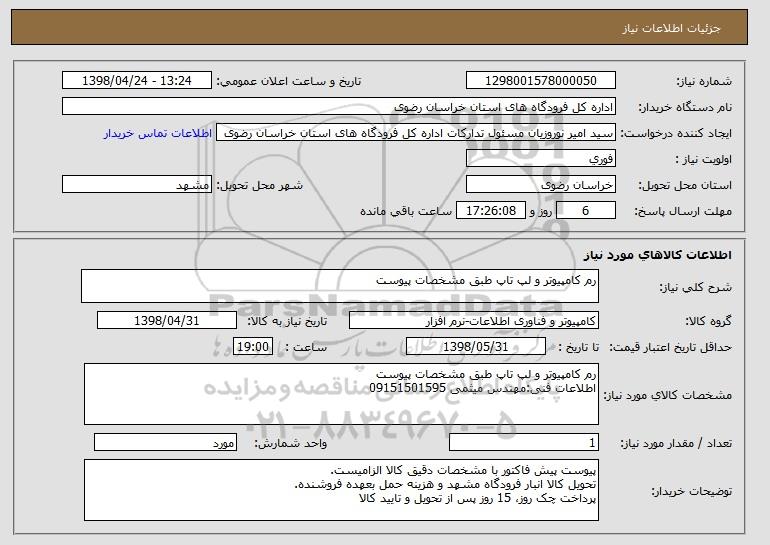Click the remaining time field 17:26:08
The height and width of the screenshot is (545, 770).
(491, 211)
